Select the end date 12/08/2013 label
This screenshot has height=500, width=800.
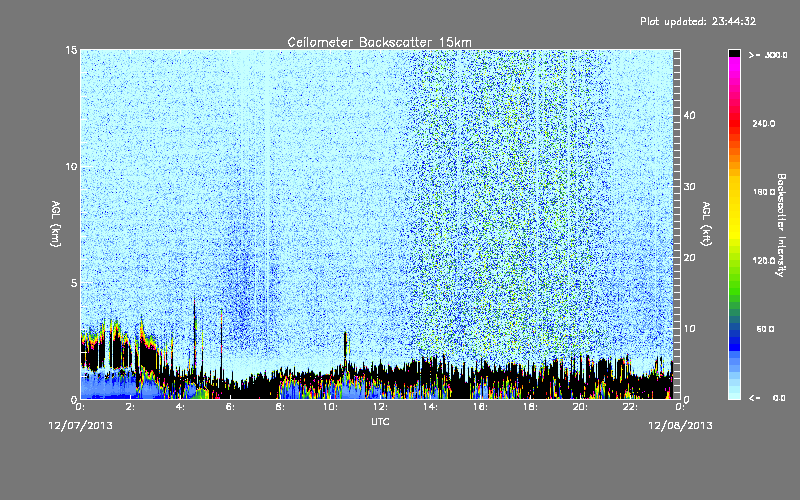680,426
